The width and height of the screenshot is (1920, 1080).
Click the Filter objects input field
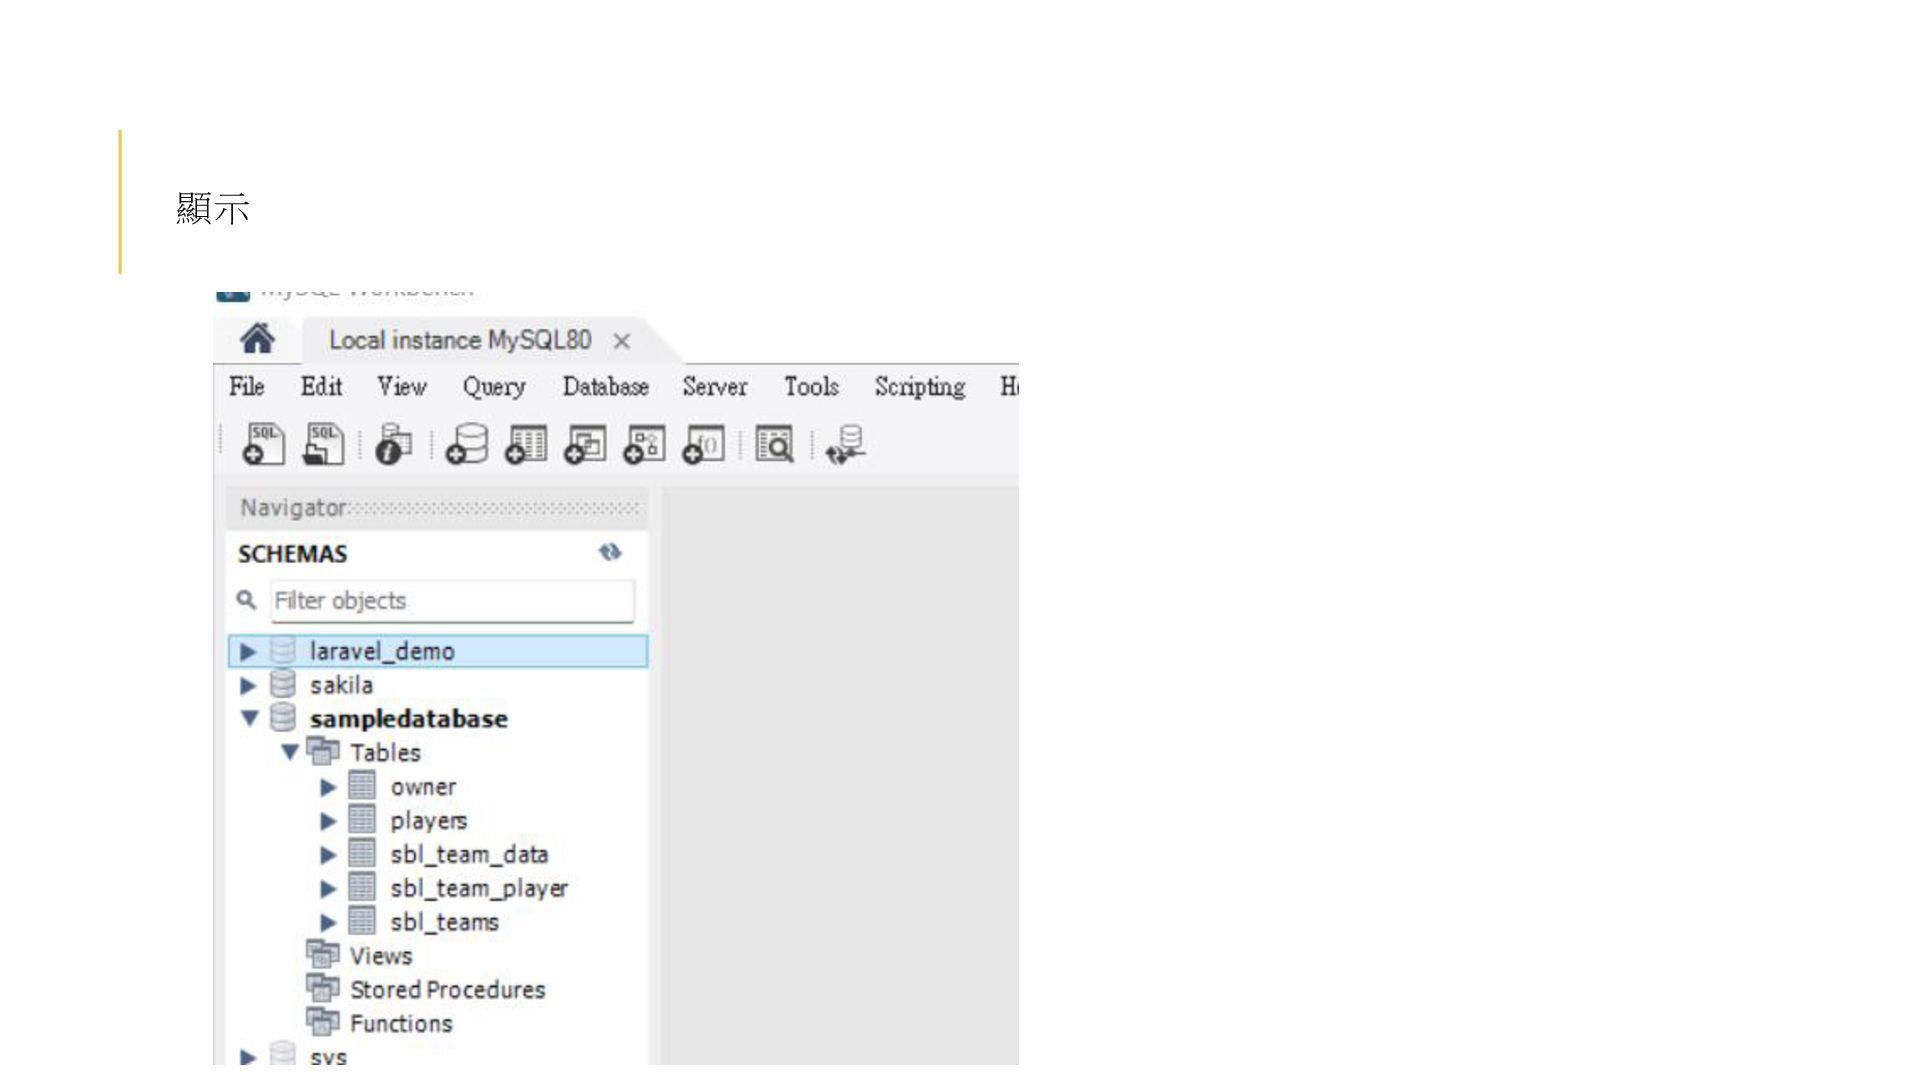coord(453,600)
